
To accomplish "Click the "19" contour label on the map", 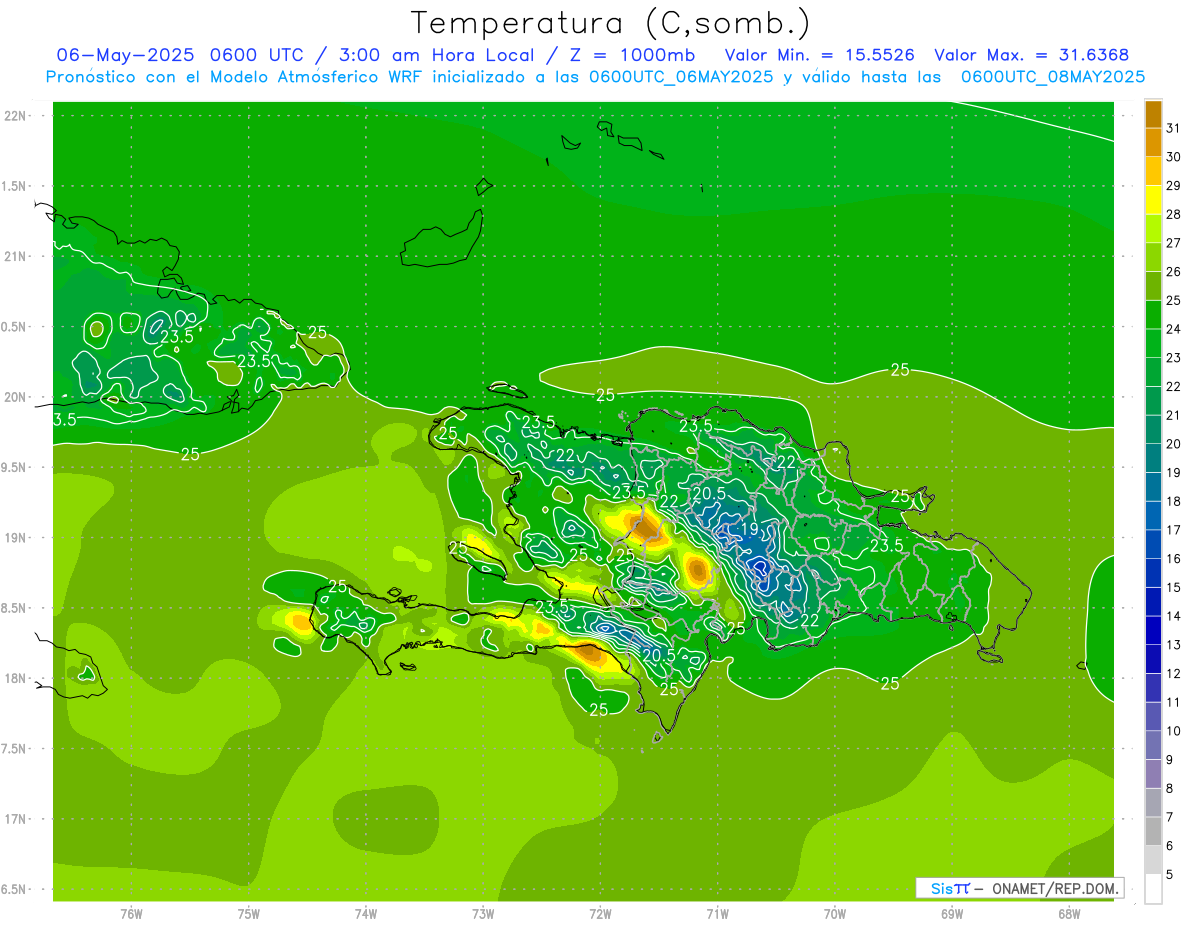I will pos(749,530).
